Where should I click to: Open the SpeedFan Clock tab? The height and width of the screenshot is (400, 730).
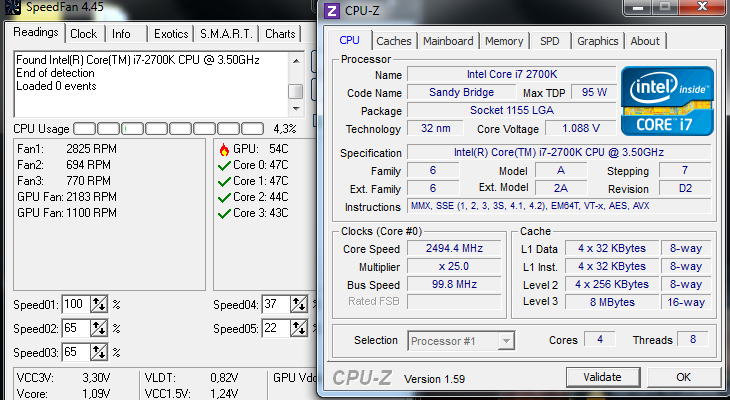click(x=84, y=34)
